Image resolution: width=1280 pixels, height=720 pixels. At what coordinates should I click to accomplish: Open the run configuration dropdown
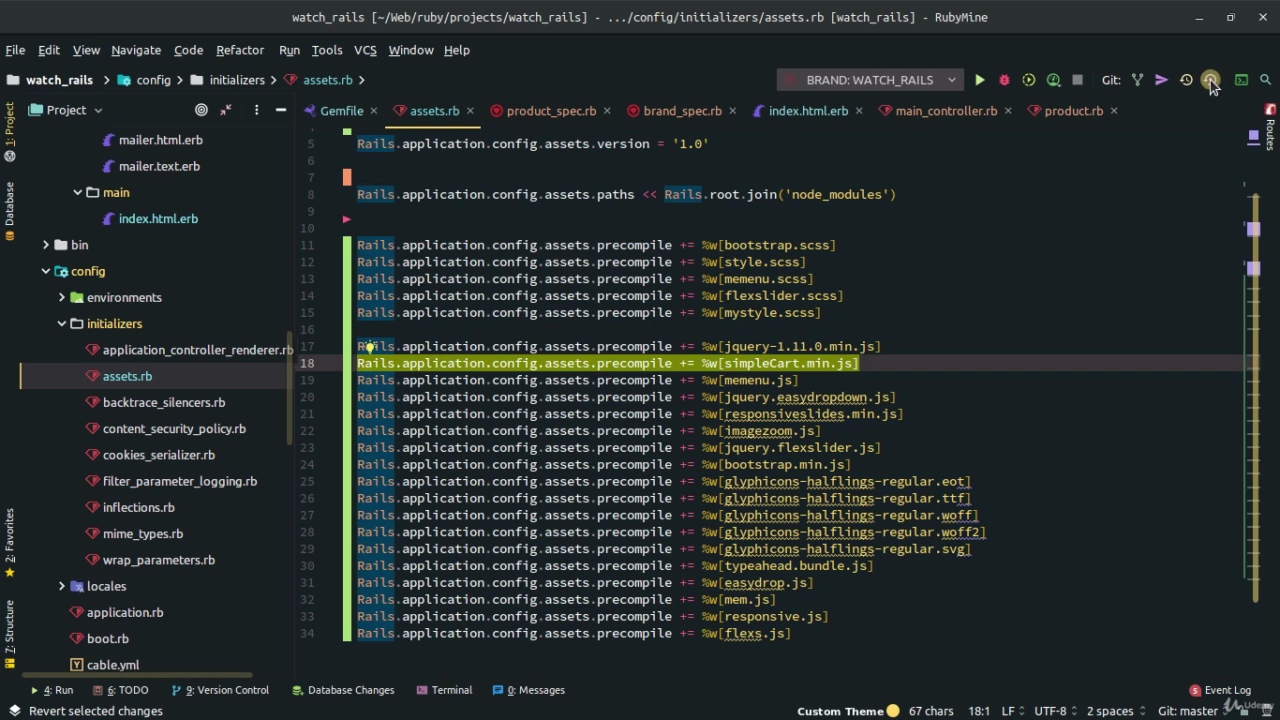(870, 80)
